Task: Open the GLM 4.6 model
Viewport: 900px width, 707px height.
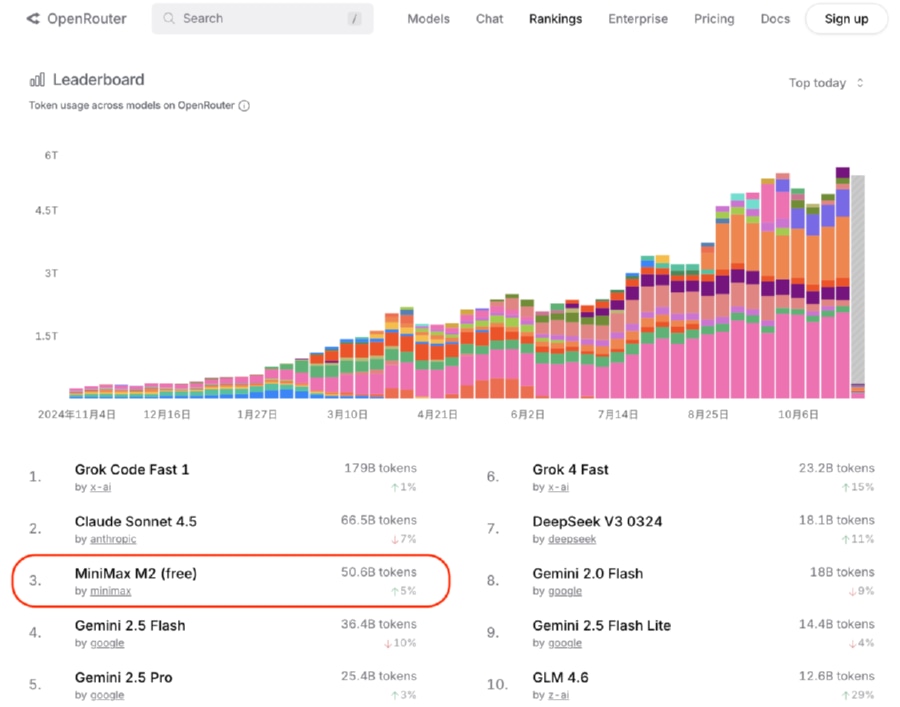Action: 560,677
